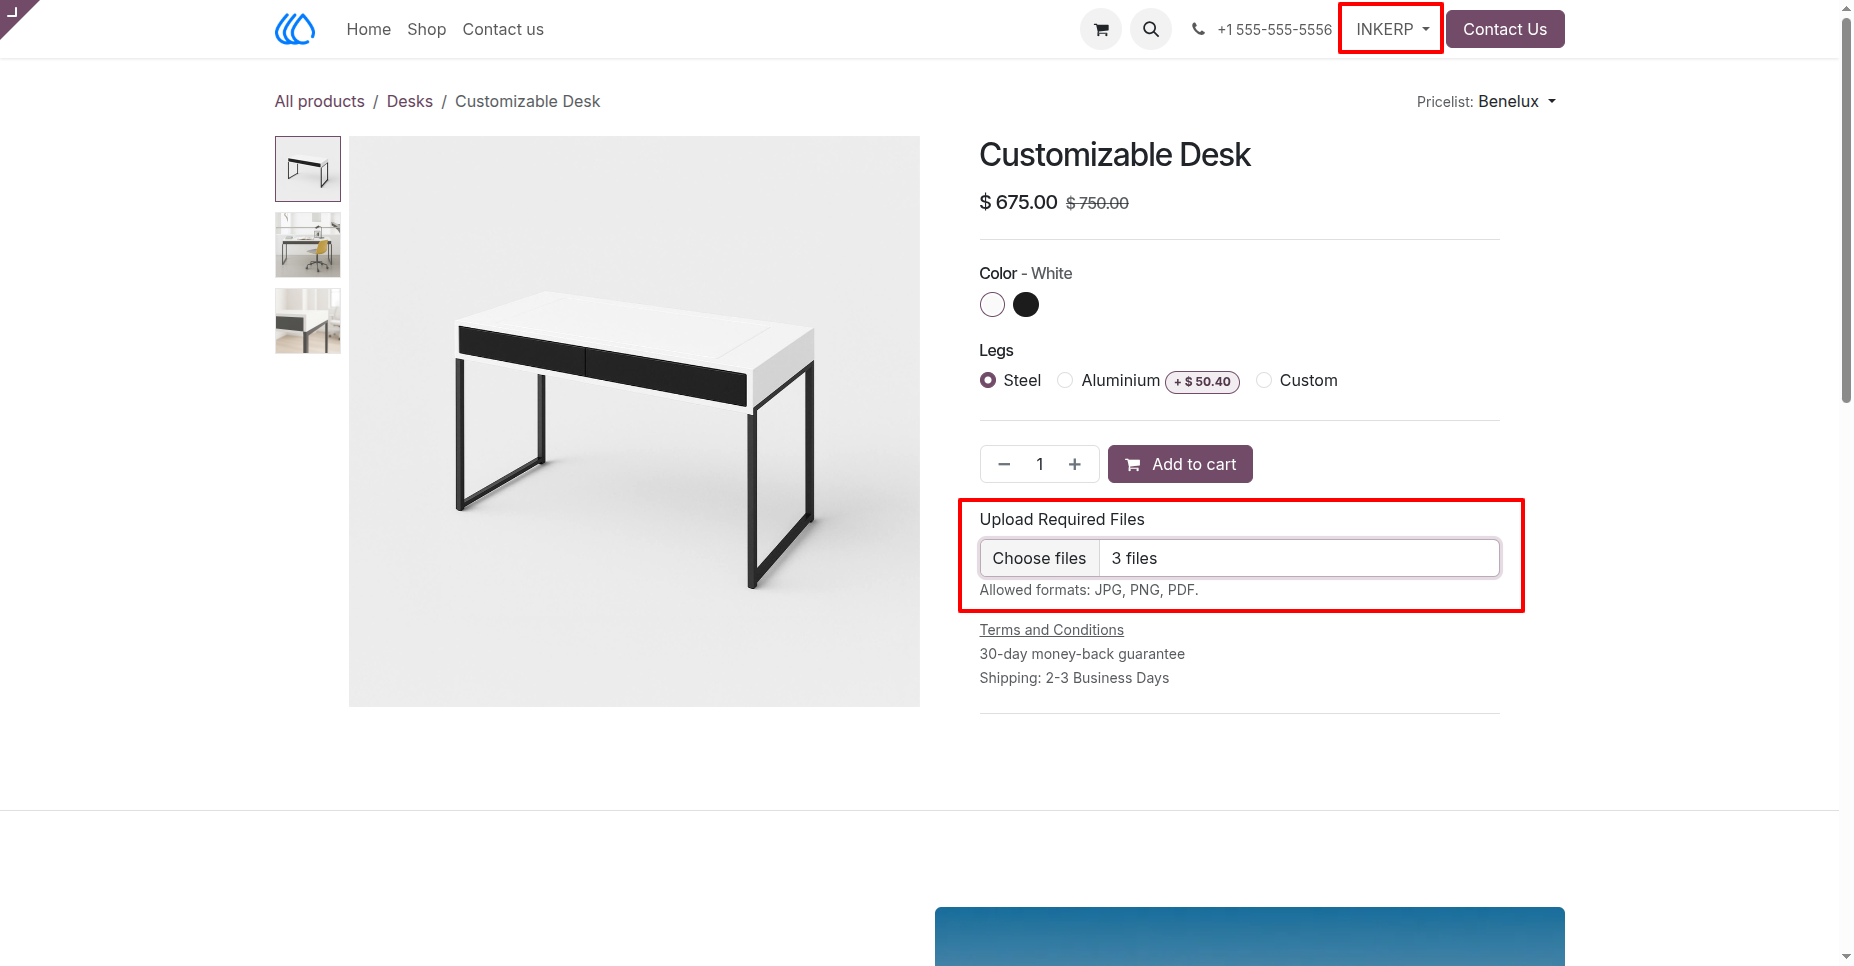
Task: Click the phone icon beside number
Action: coord(1198,29)
